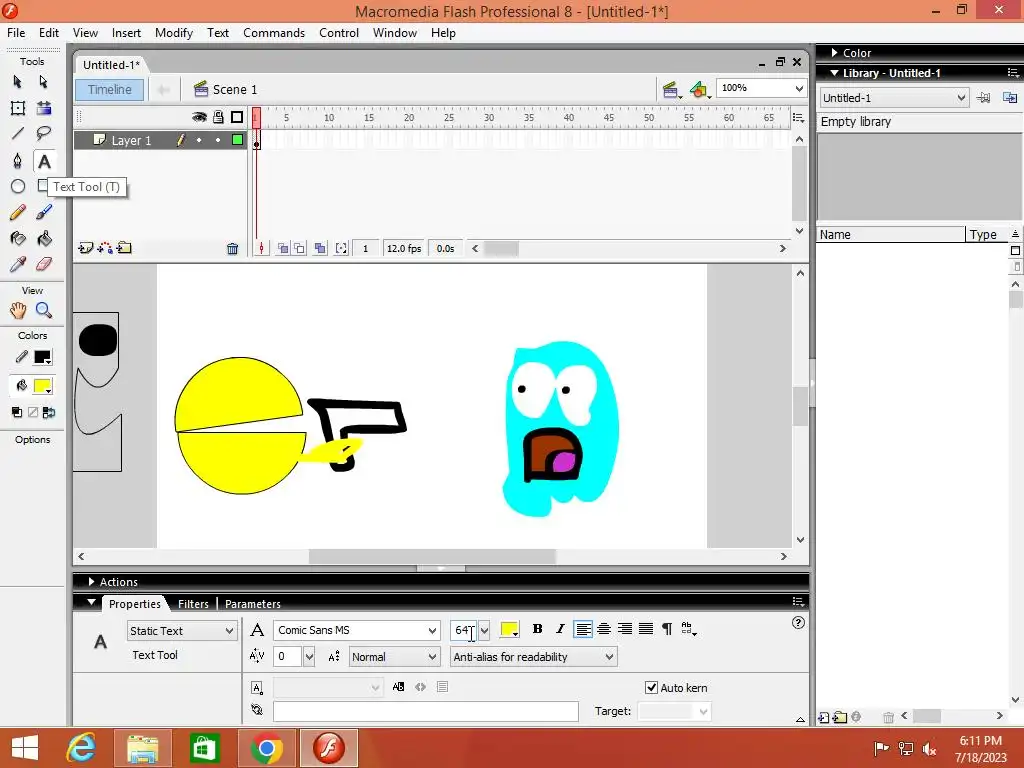Toggle Onion Skin in the timeline
The width and height of the screenshot is (1024, 768).
click(283, 249)
